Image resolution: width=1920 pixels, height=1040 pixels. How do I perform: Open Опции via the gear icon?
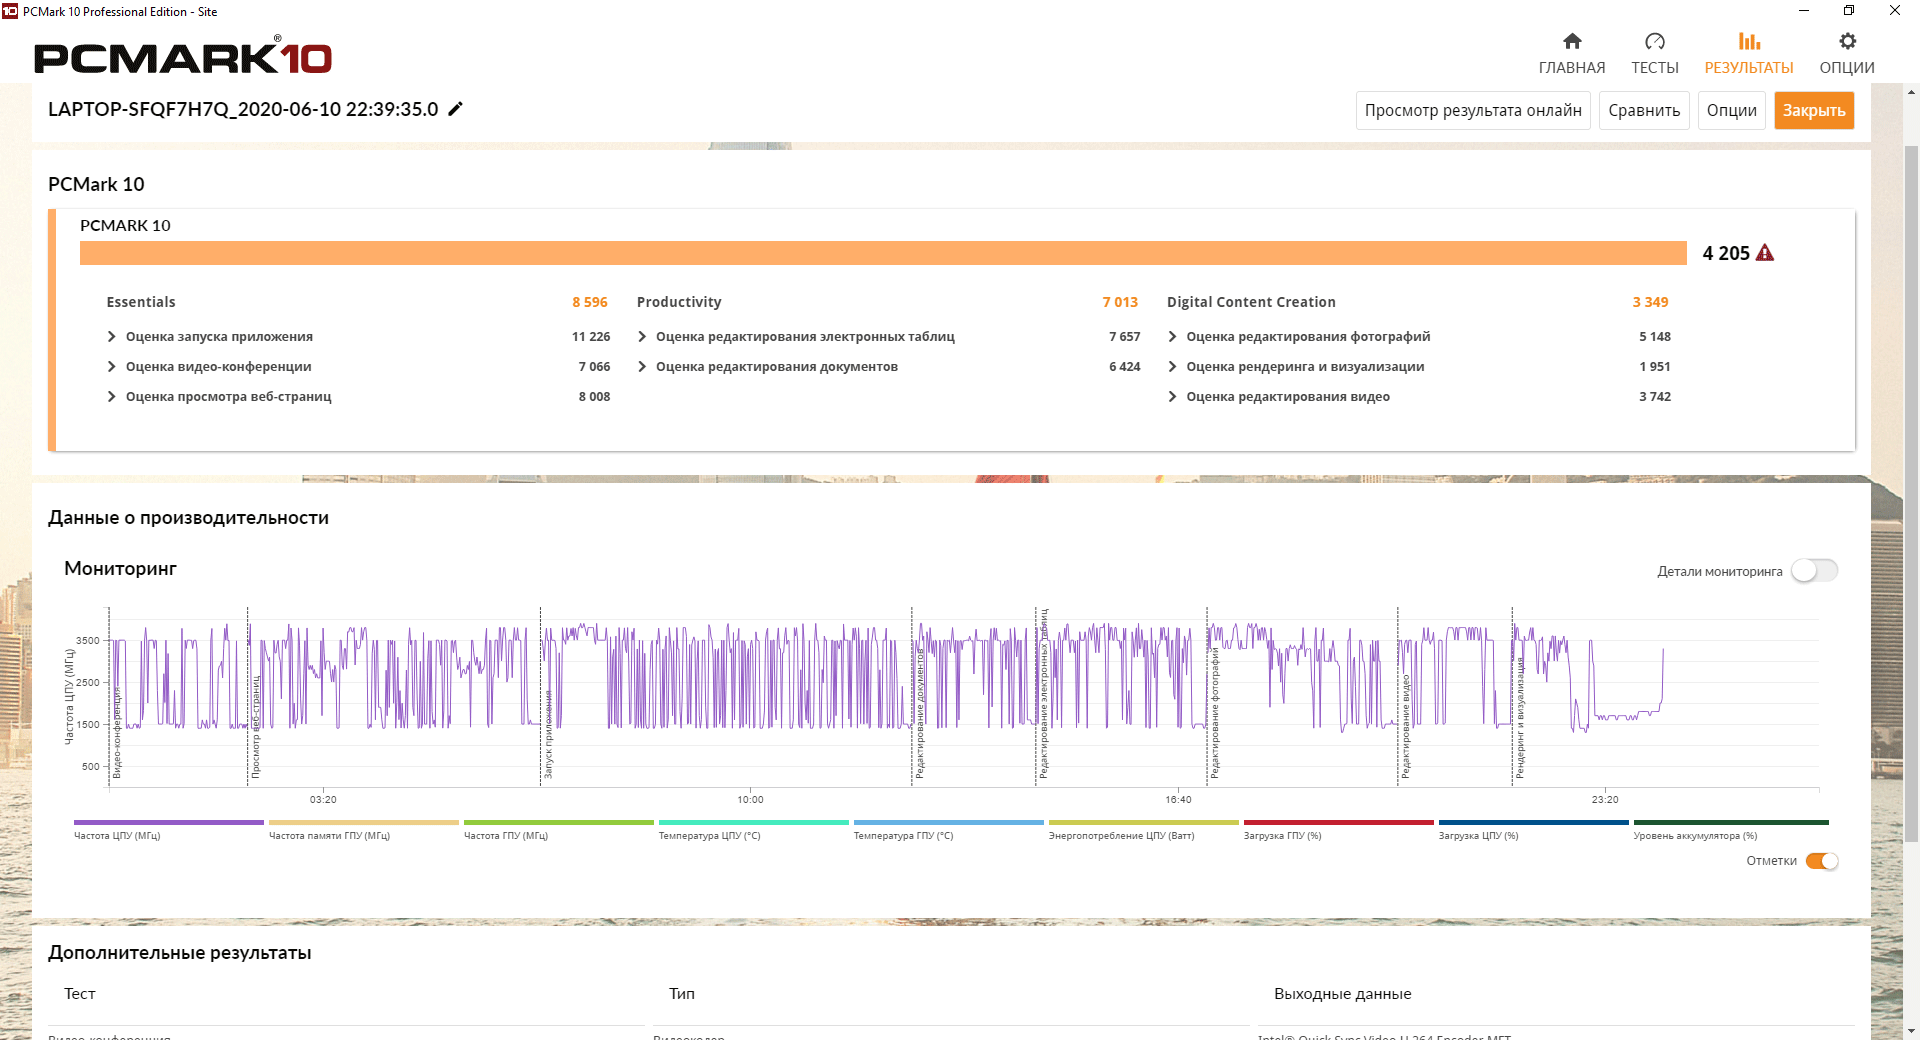coord(1847,42)
